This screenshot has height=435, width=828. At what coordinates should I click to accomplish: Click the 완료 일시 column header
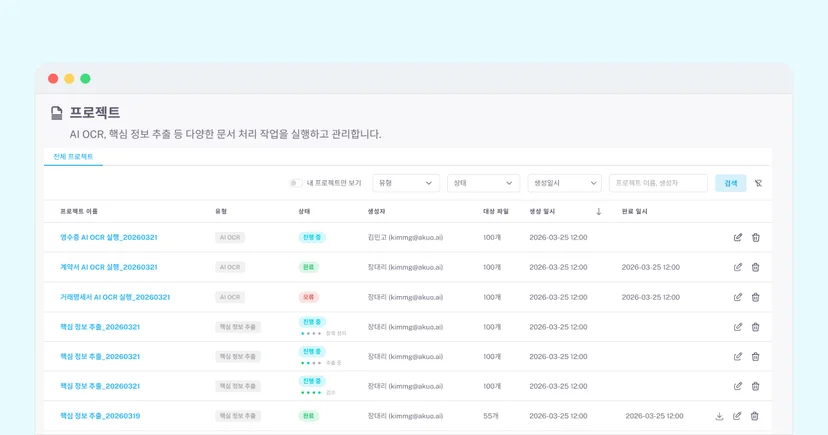[x=635, y=211]
